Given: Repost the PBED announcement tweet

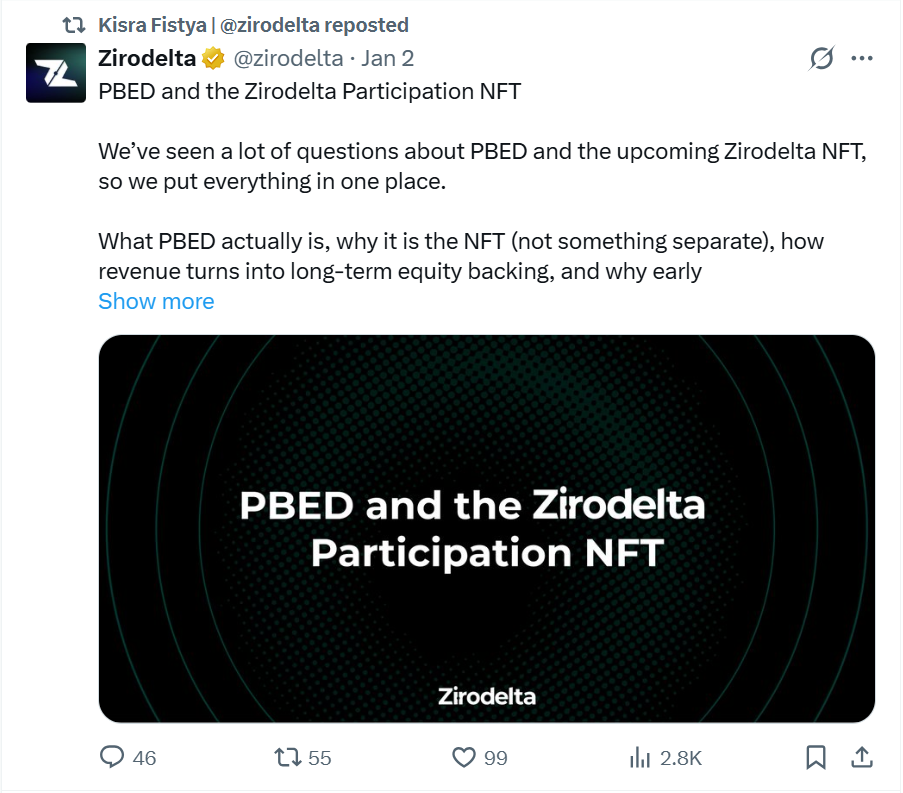Looking at the screenshot, I should 286,758.
